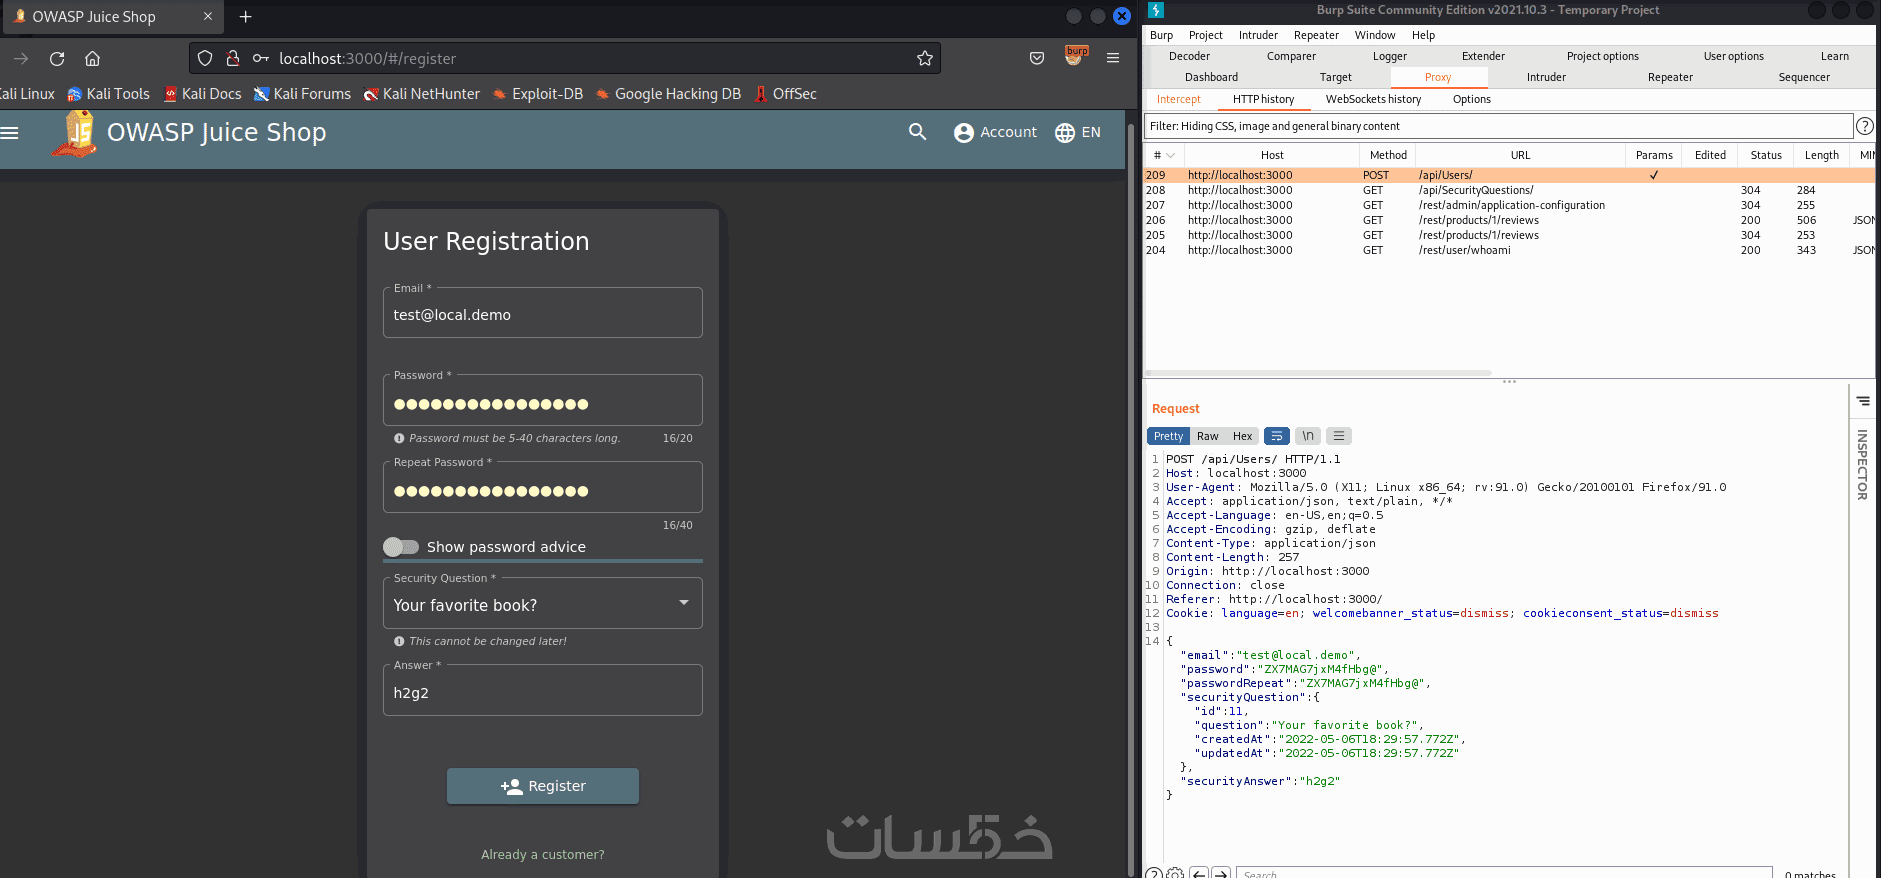Switch to the Extender tab

click(1483, 56)
